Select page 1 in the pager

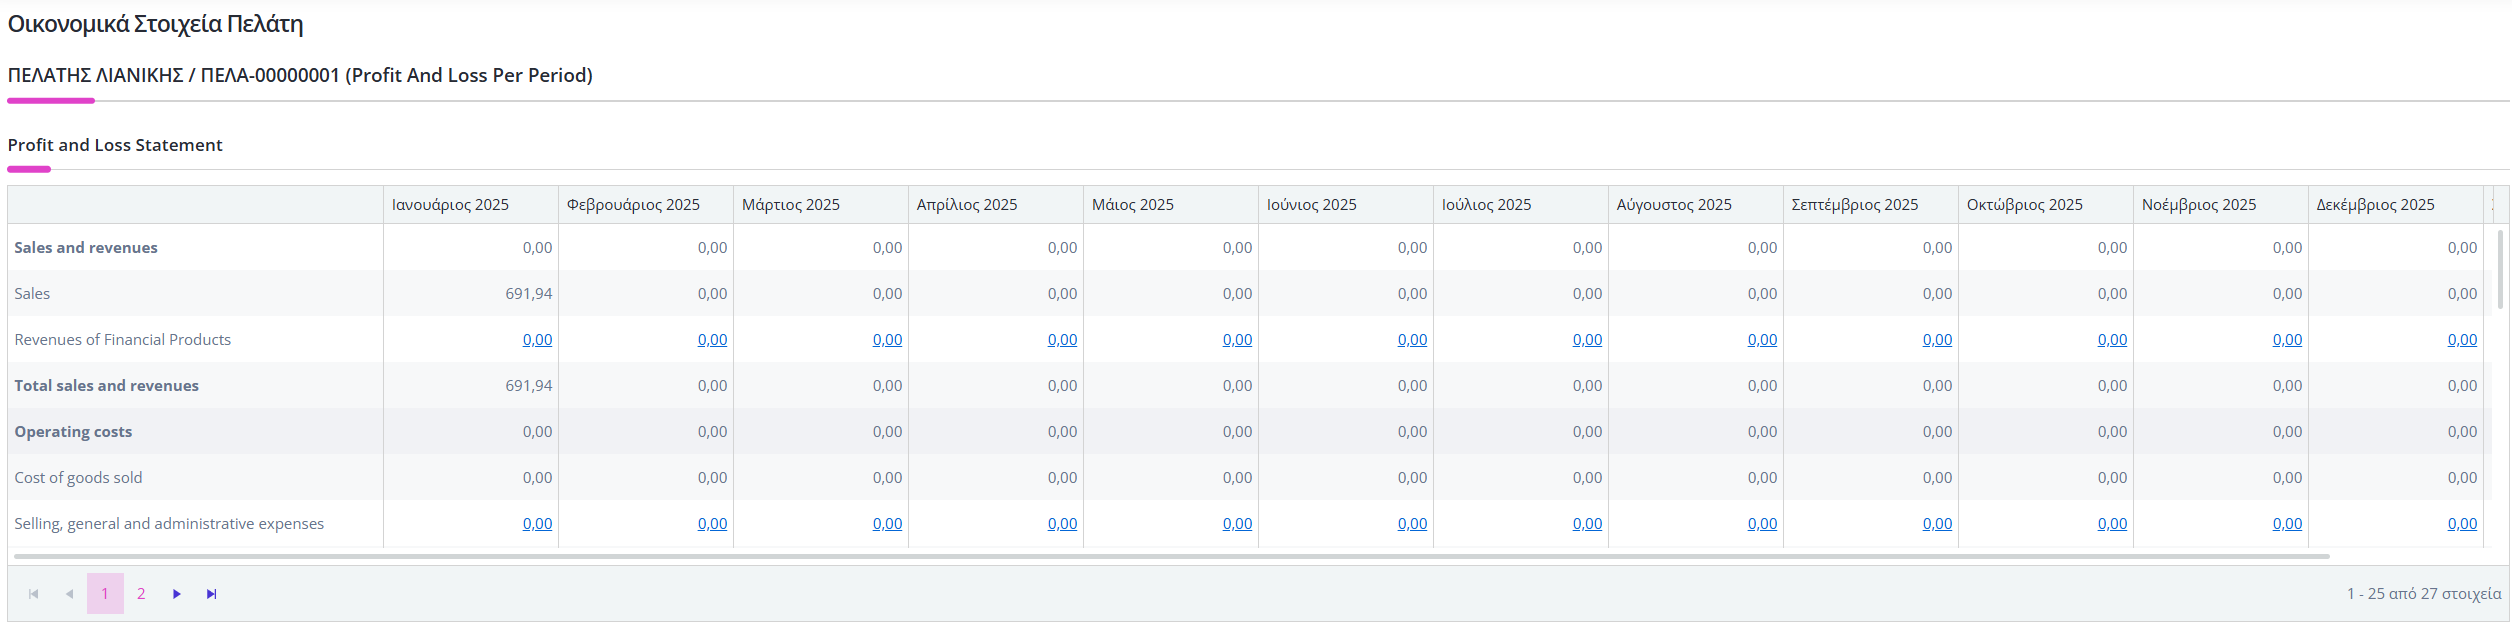tap(105, 594)
